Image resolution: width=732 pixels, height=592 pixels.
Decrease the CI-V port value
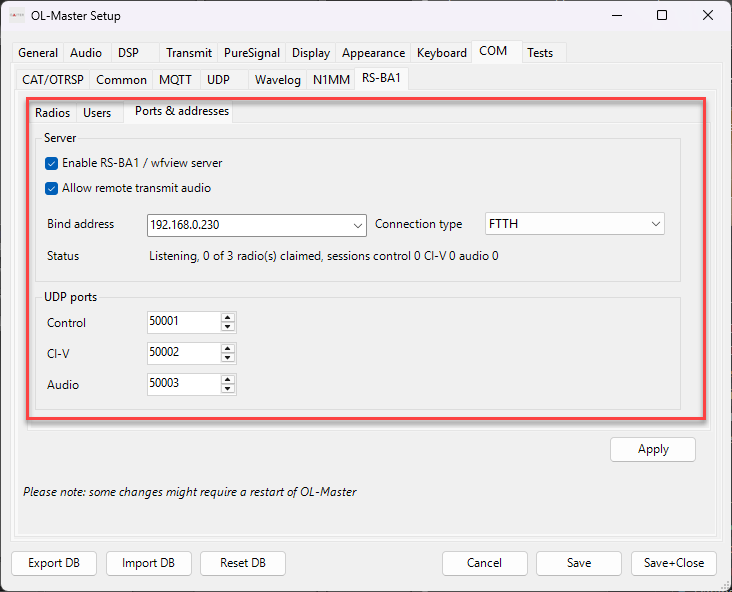pos(228,358)
